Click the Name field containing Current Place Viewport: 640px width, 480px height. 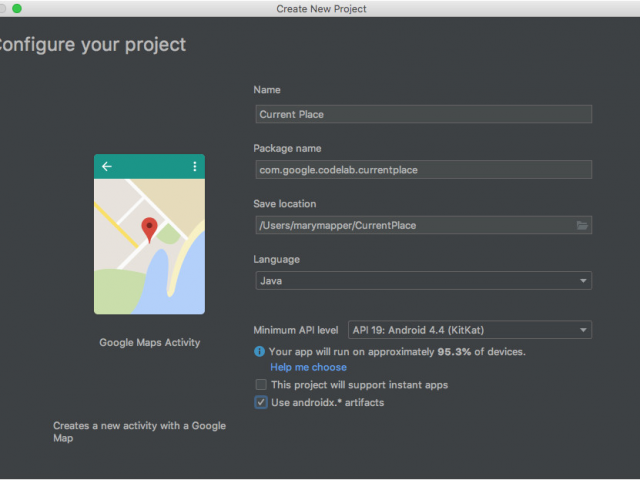[x=424, y=114]
